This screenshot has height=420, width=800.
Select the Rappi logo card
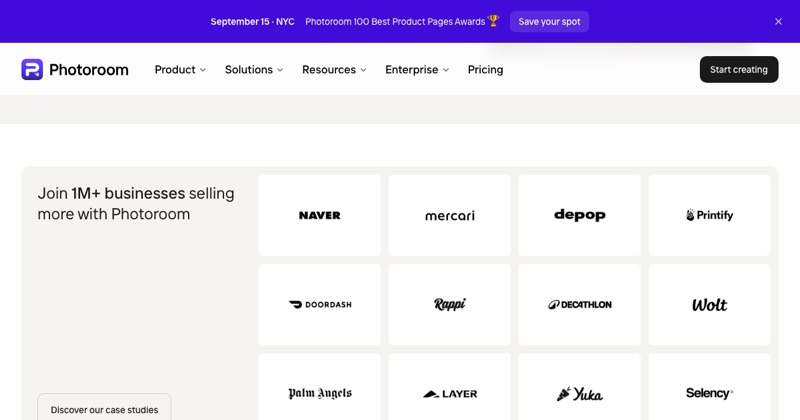point(449,305)
